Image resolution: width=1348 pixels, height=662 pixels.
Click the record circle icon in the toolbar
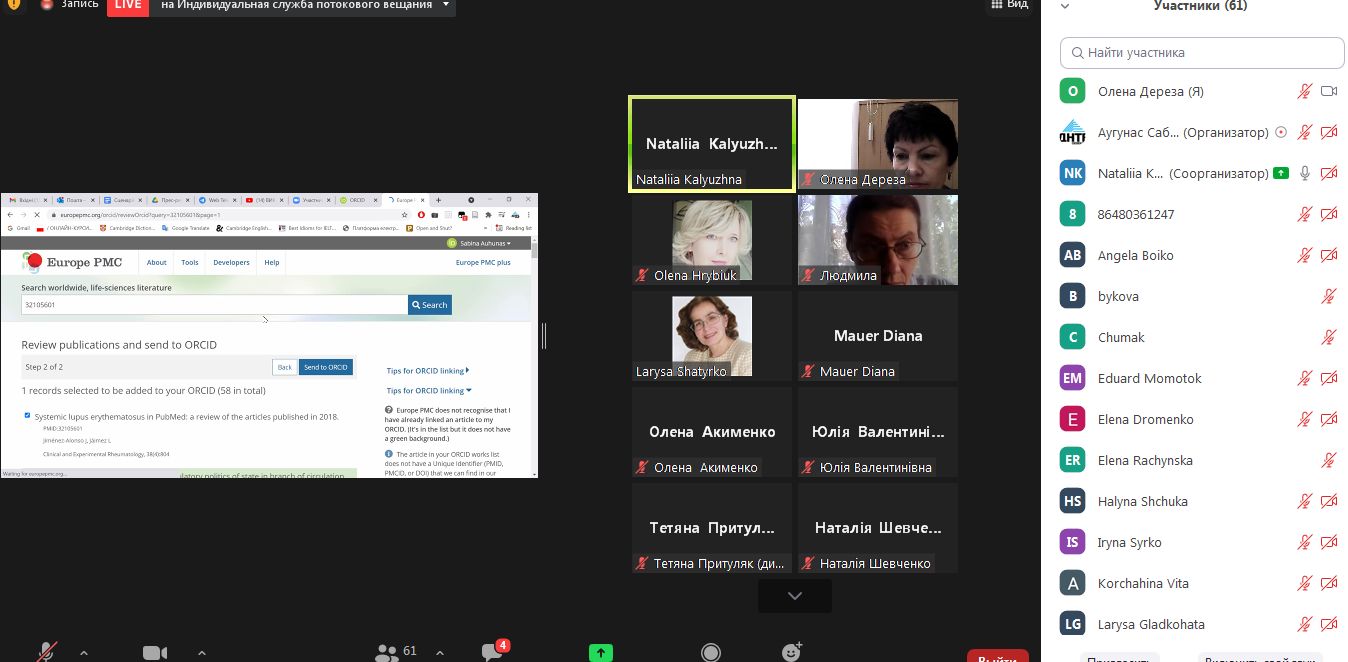710,651
